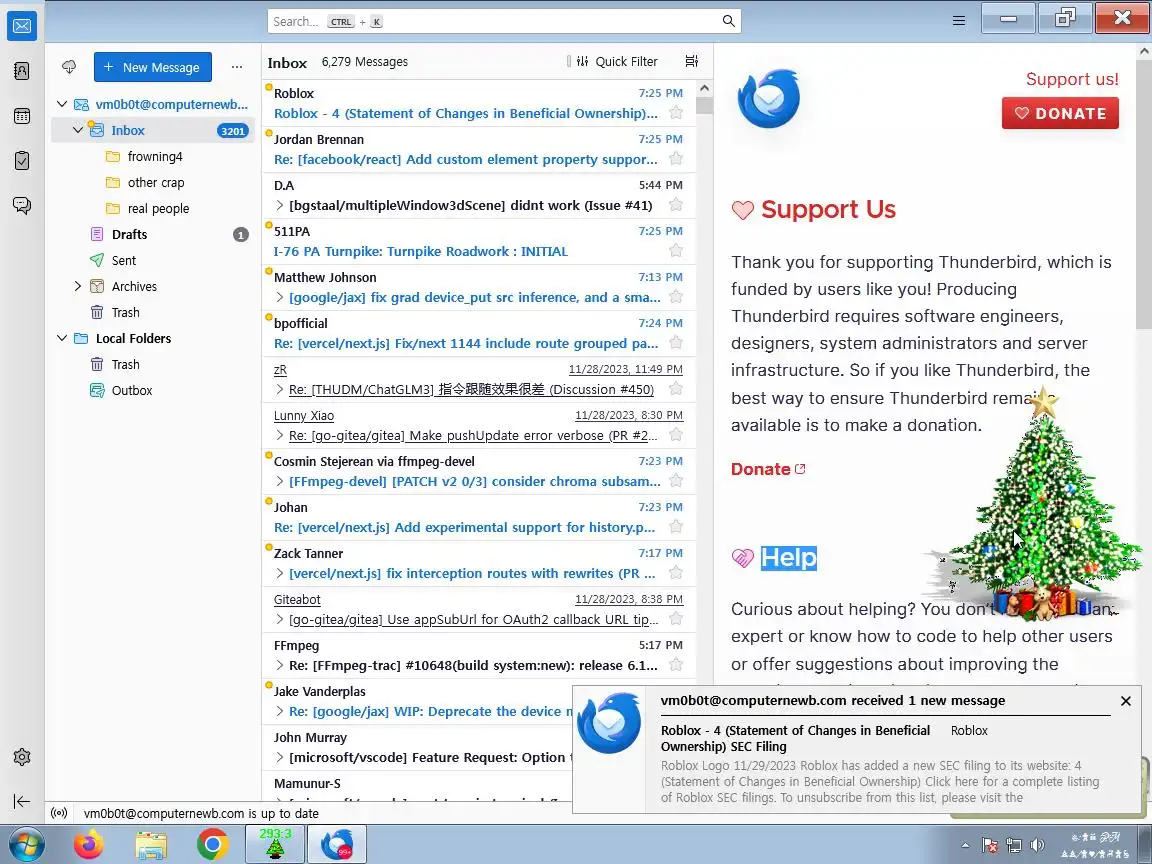Open the Mail space icon

pyautogui.click(x=22, y=26)
